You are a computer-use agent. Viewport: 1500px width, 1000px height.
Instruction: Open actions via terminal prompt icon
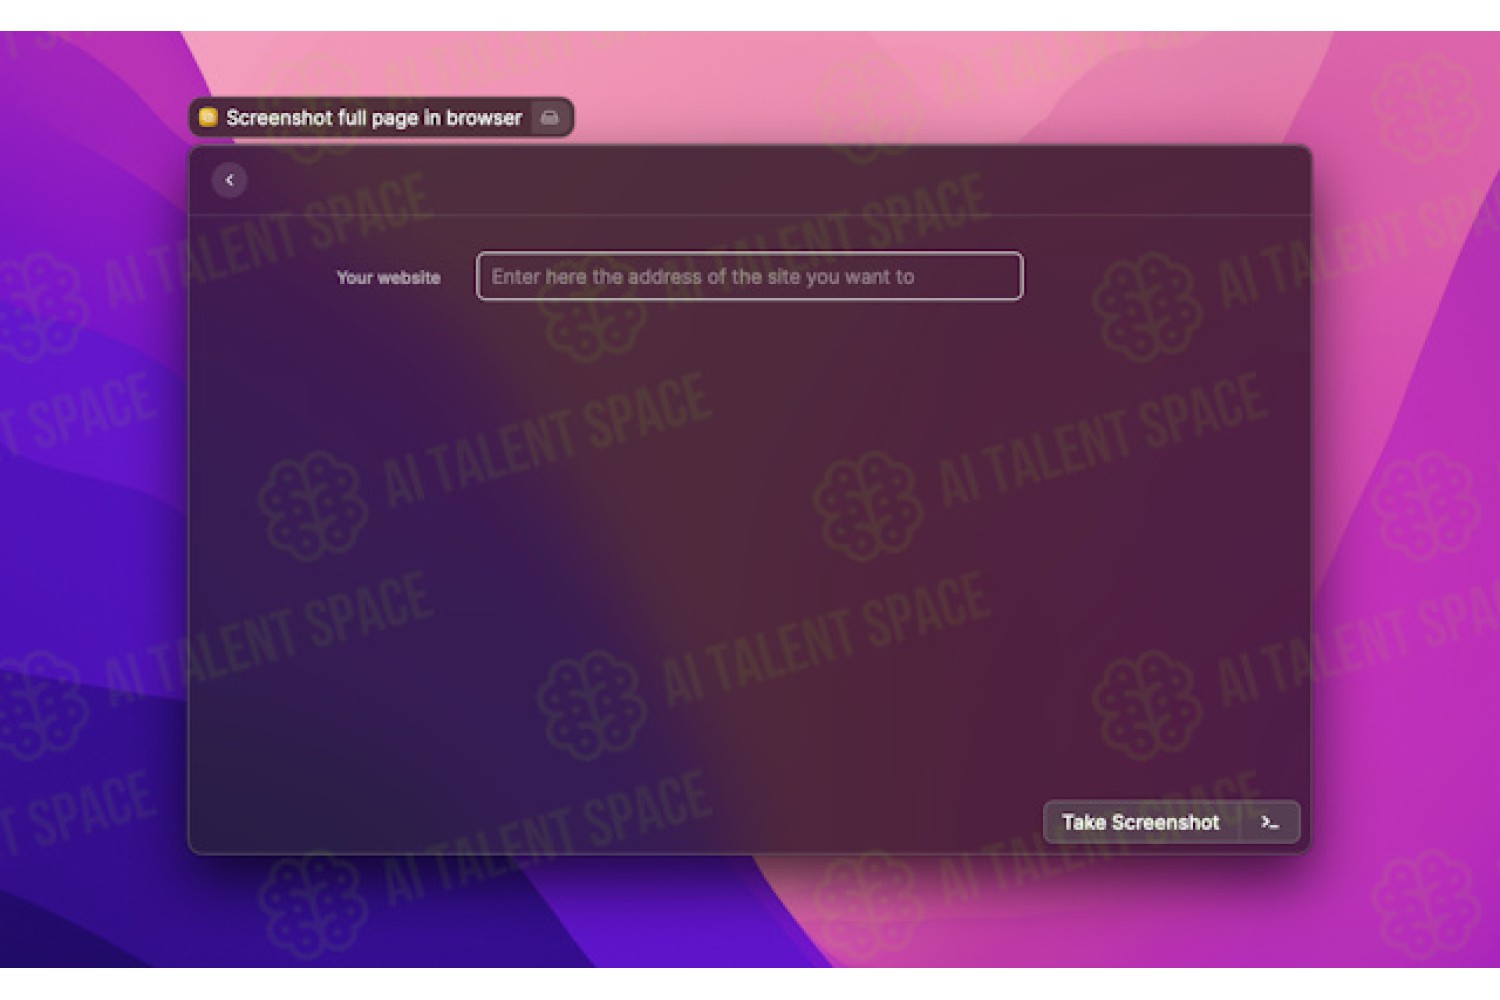1269,822
